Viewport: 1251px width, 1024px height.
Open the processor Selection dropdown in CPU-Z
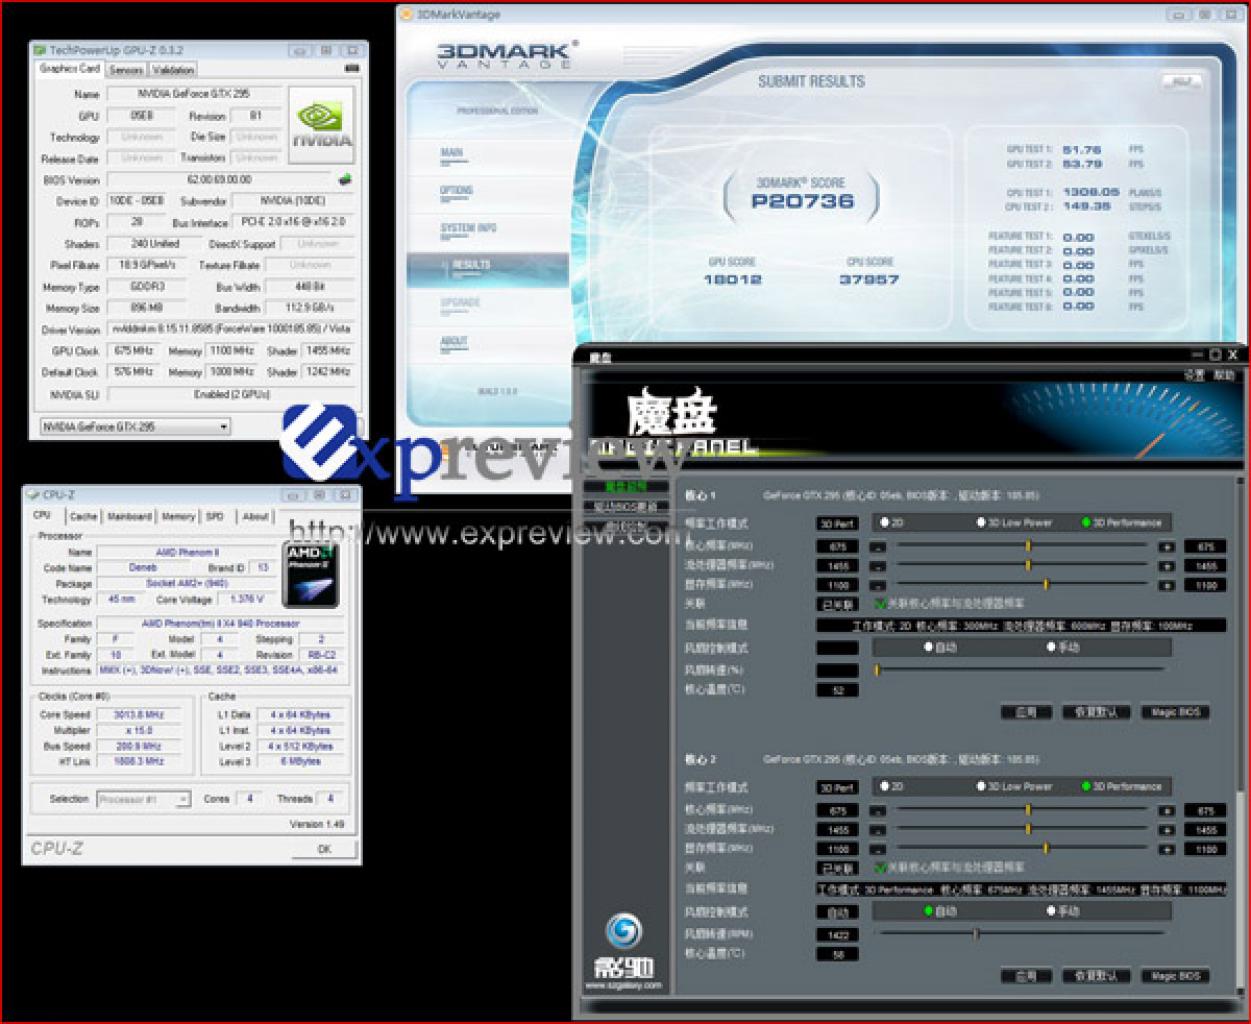tap(143, 799)
